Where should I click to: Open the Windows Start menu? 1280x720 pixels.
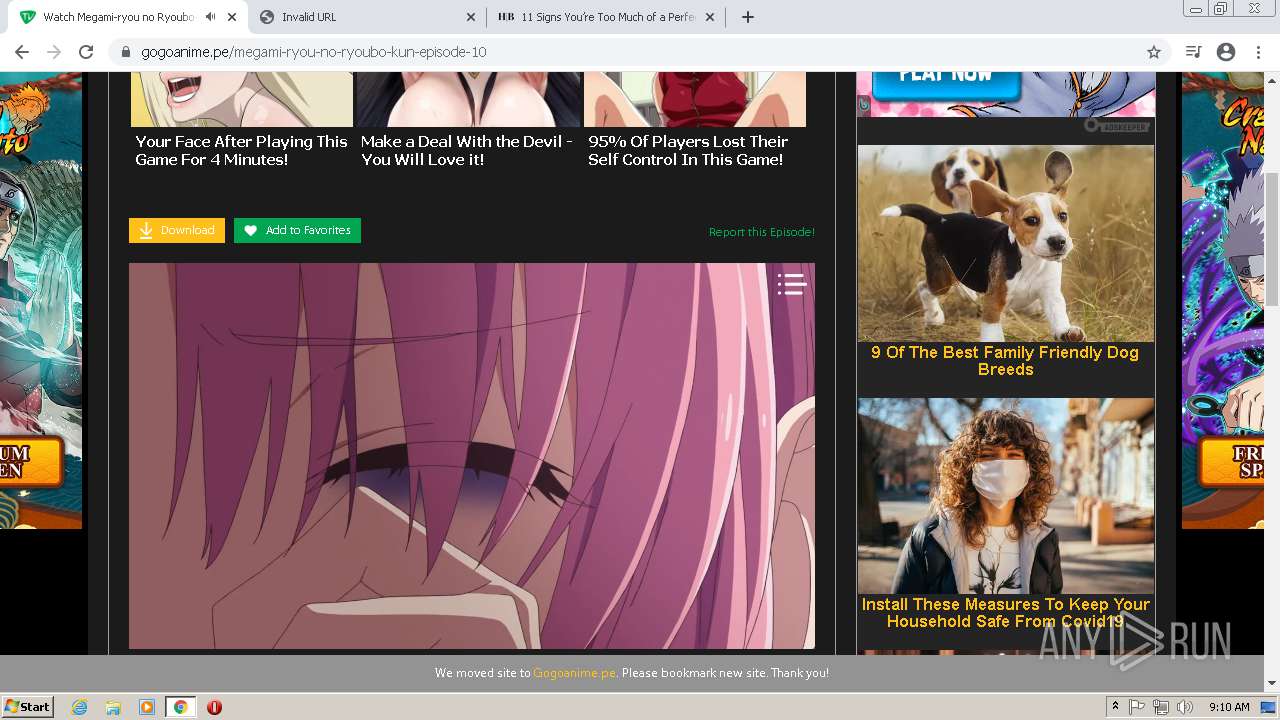click(28, 707)
